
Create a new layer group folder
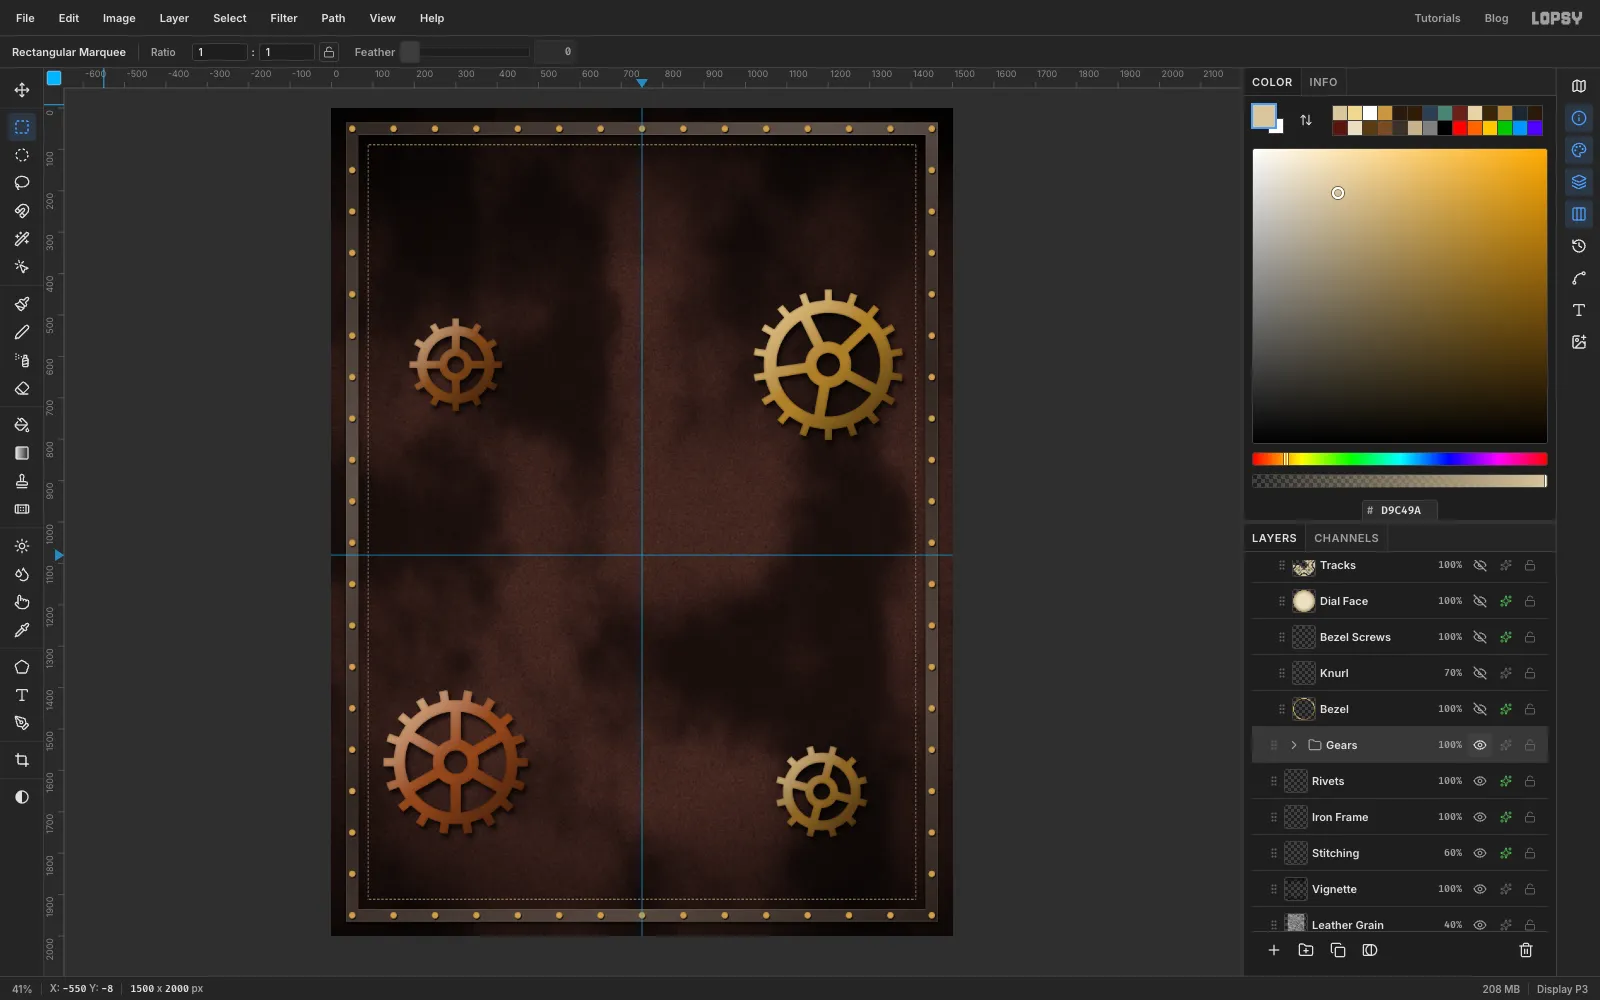pyautogui.click(x=1306, y=950)
